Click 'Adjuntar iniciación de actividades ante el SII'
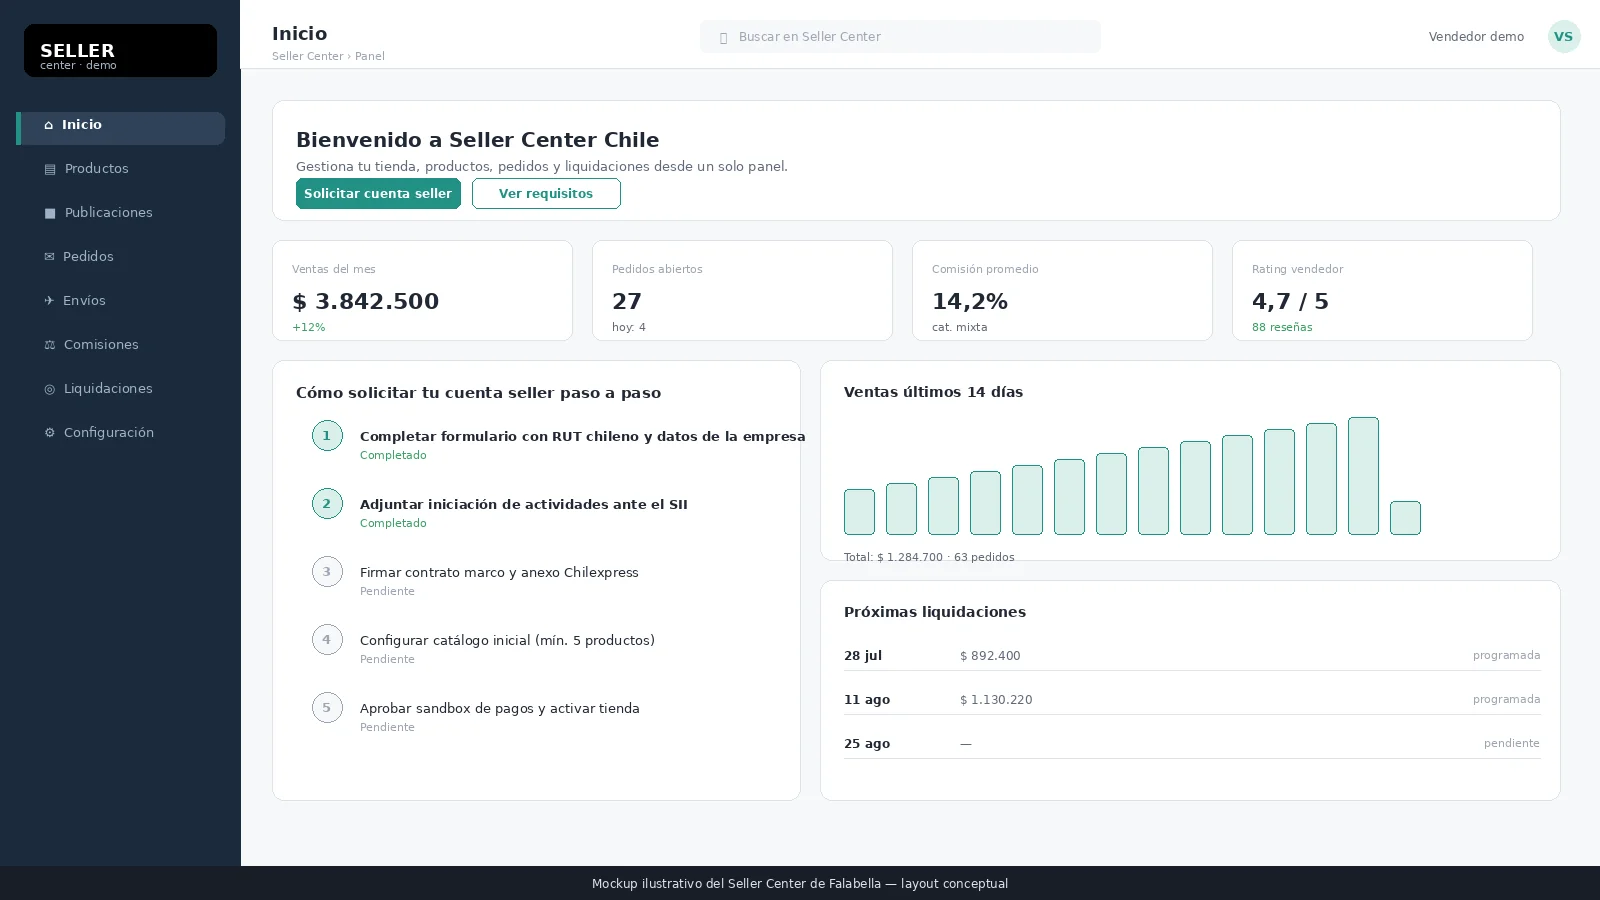1600x900 pixels. click(x=524, y=505)
